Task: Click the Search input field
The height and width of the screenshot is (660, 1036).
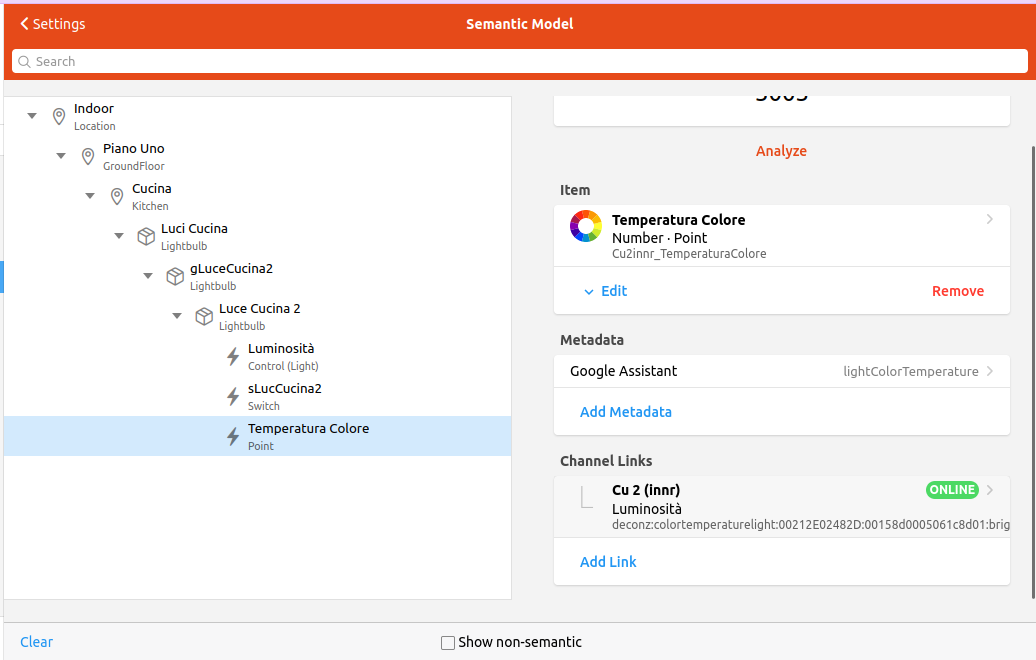Action: (518, 61)
